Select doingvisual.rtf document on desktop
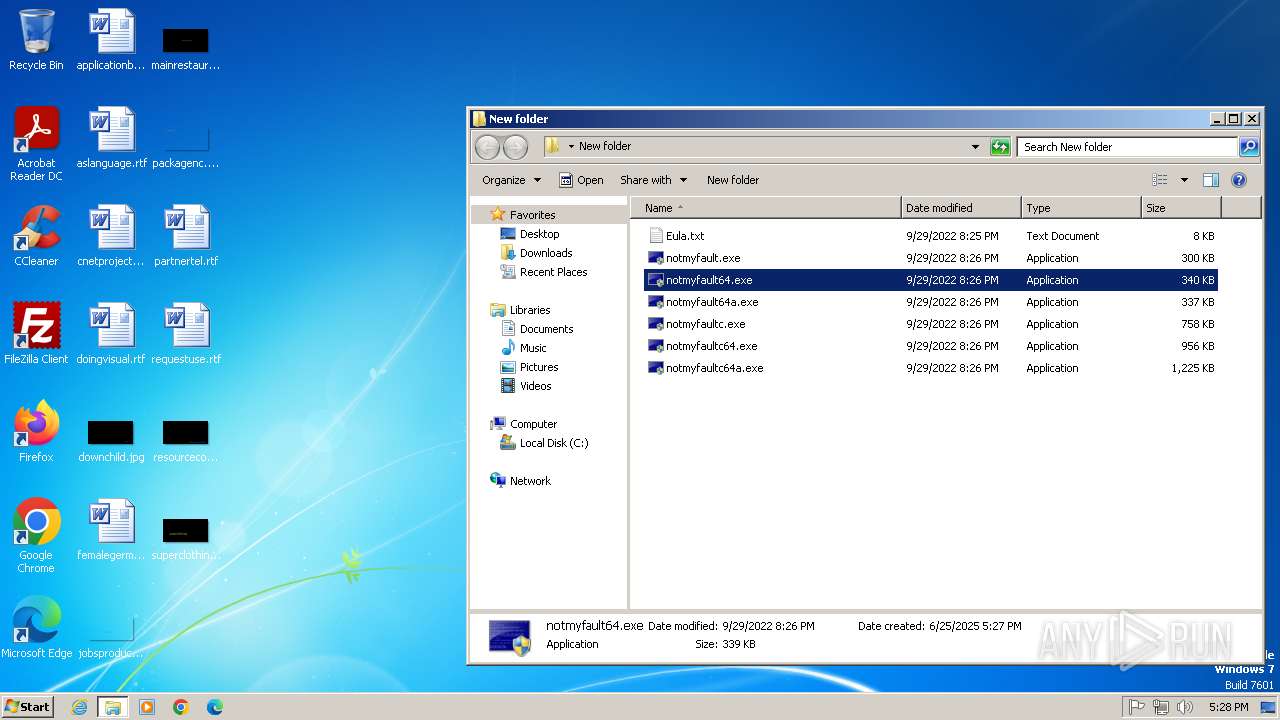The height and width of the screenshot is (720, 1280). [111, 334]
